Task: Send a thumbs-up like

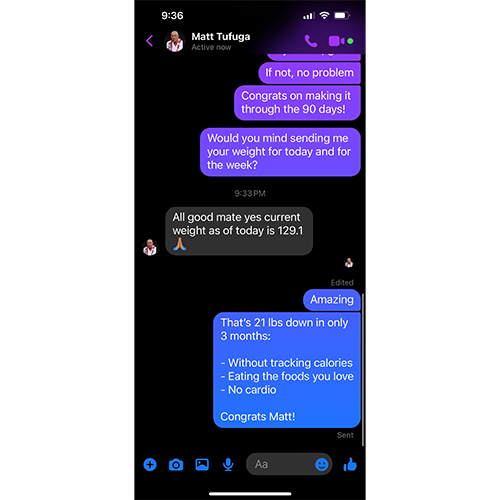Action: pos(350,464)
